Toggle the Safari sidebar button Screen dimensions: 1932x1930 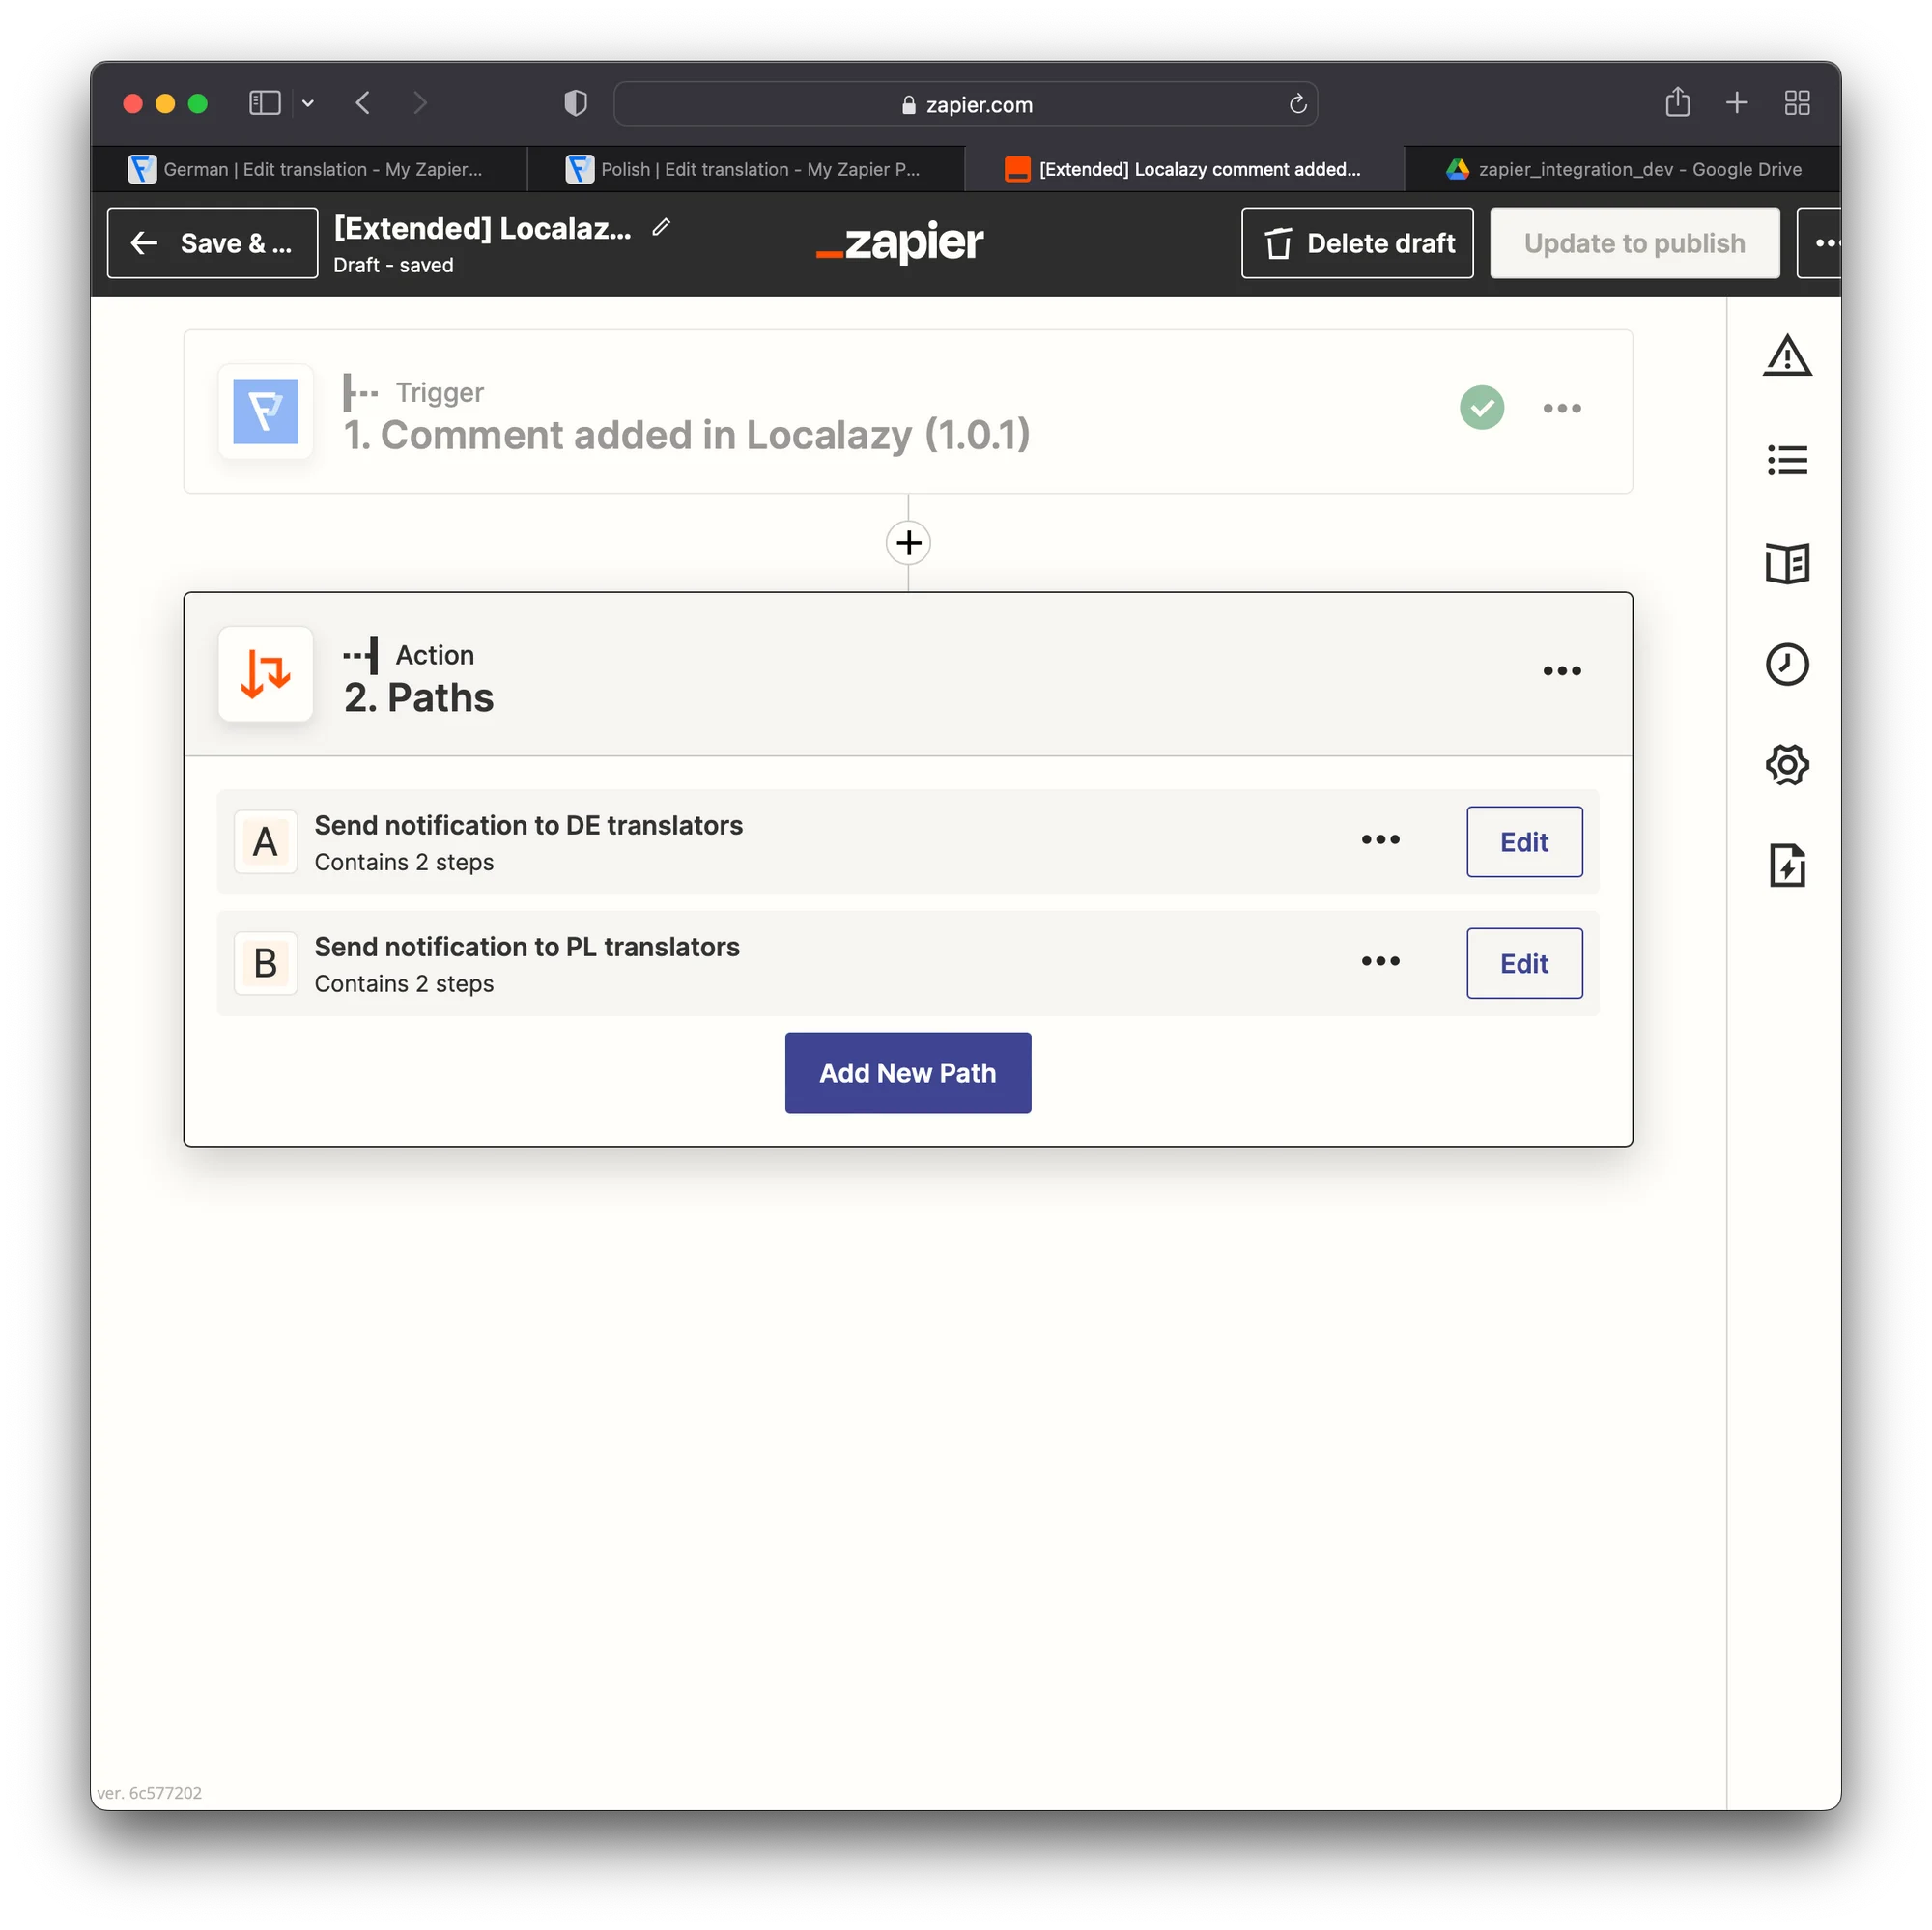(264, 103)
